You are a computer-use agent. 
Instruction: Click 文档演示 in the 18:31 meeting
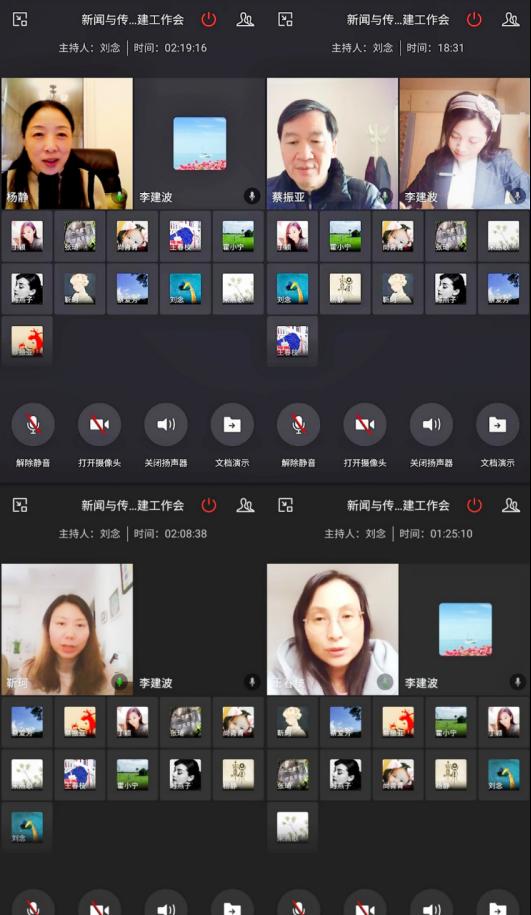click(x=497, y=424)
